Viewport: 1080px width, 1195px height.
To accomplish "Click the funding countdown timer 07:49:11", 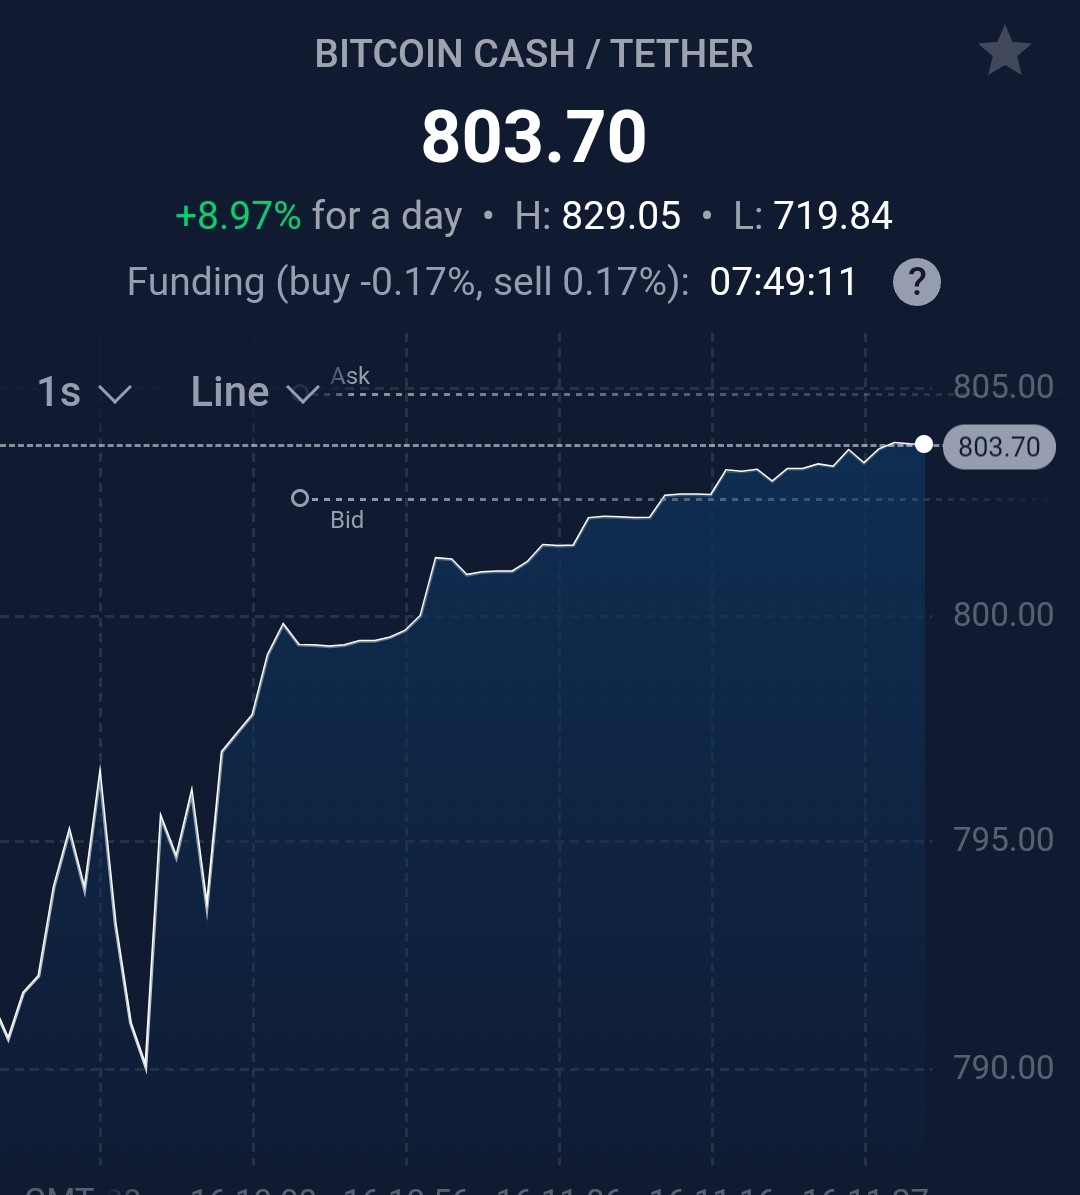I will [784, 282].
